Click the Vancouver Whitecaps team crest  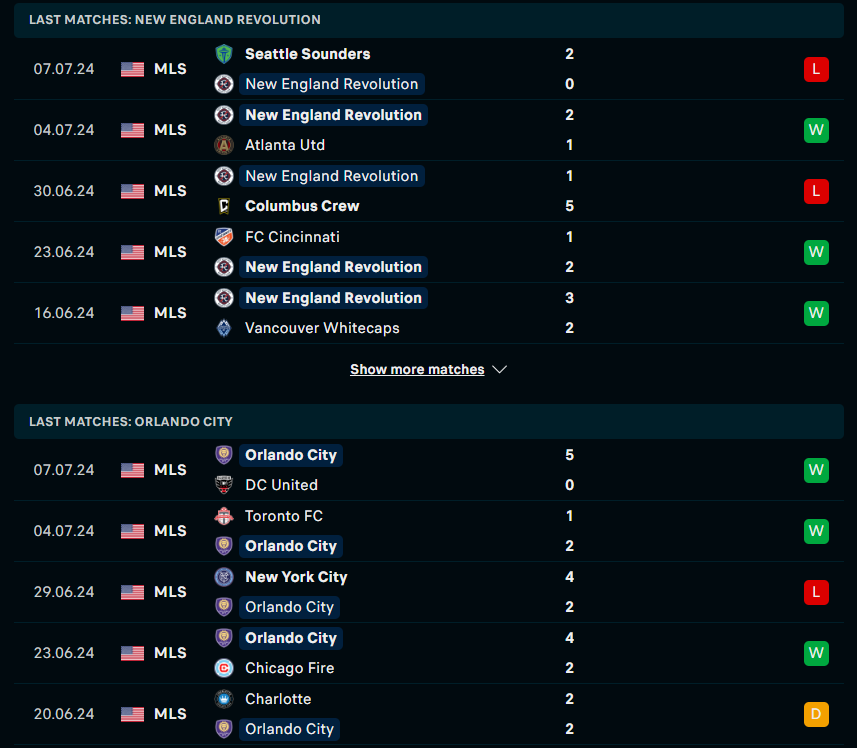pyautogui.click(x=224, y=328)
